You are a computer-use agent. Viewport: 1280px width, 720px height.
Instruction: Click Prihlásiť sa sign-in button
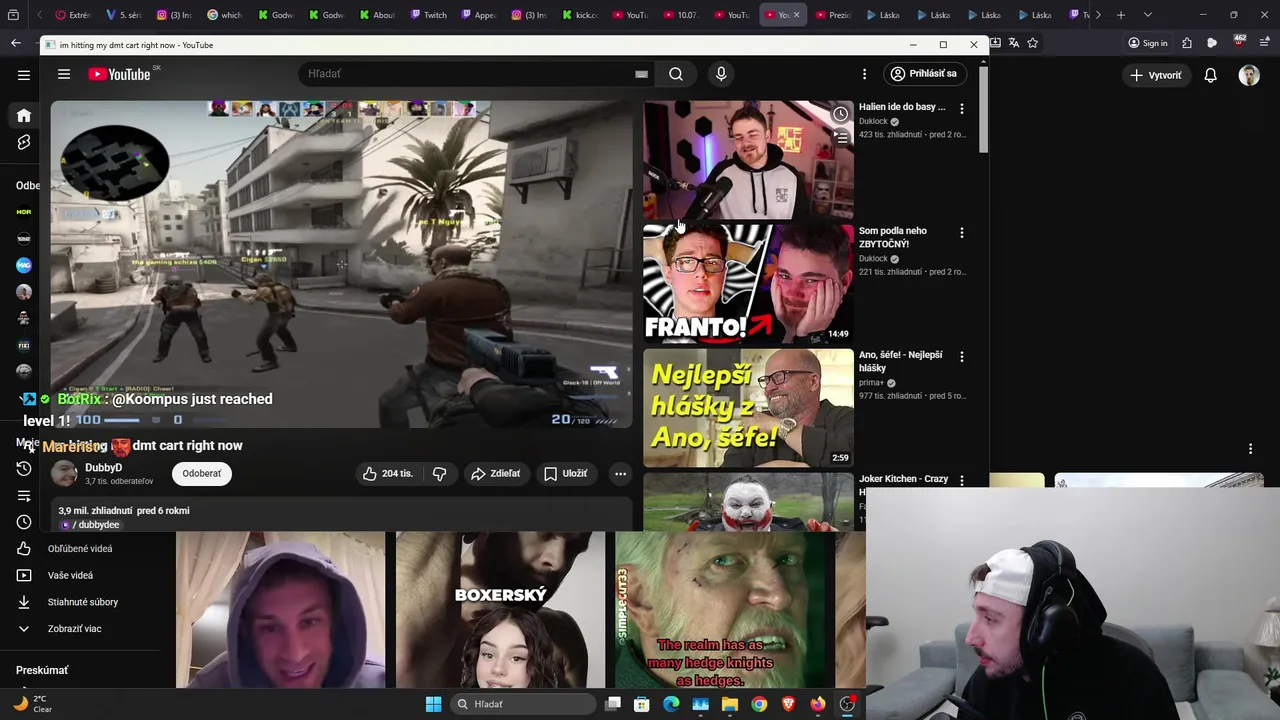point(923,74)
